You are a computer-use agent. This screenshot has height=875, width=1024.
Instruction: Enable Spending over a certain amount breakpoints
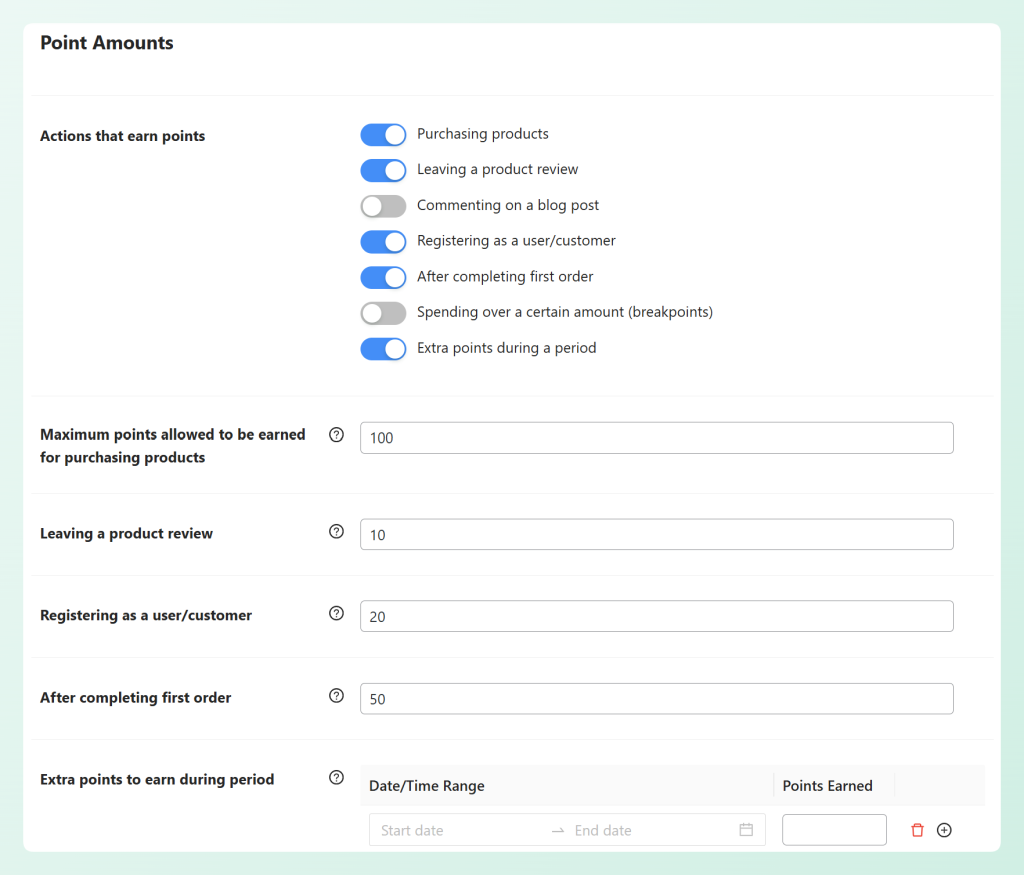(383, 313)
